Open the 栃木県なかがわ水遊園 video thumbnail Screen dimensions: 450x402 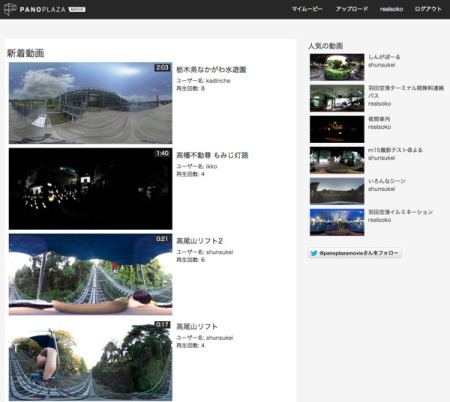tap(90, 103)
